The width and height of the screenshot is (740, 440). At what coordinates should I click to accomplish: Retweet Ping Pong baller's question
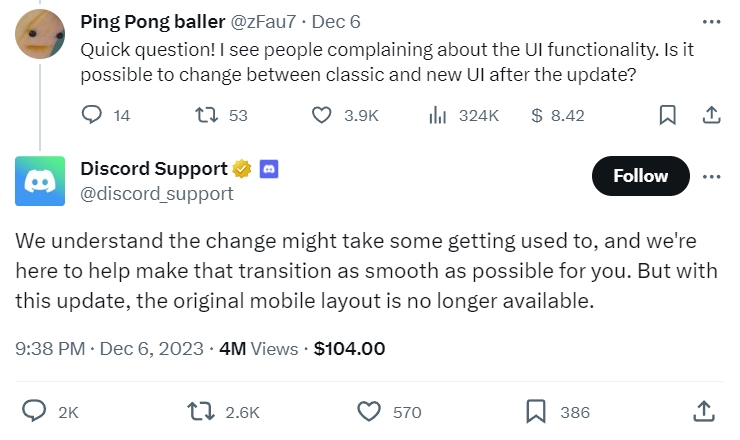(x=204, y=116)
